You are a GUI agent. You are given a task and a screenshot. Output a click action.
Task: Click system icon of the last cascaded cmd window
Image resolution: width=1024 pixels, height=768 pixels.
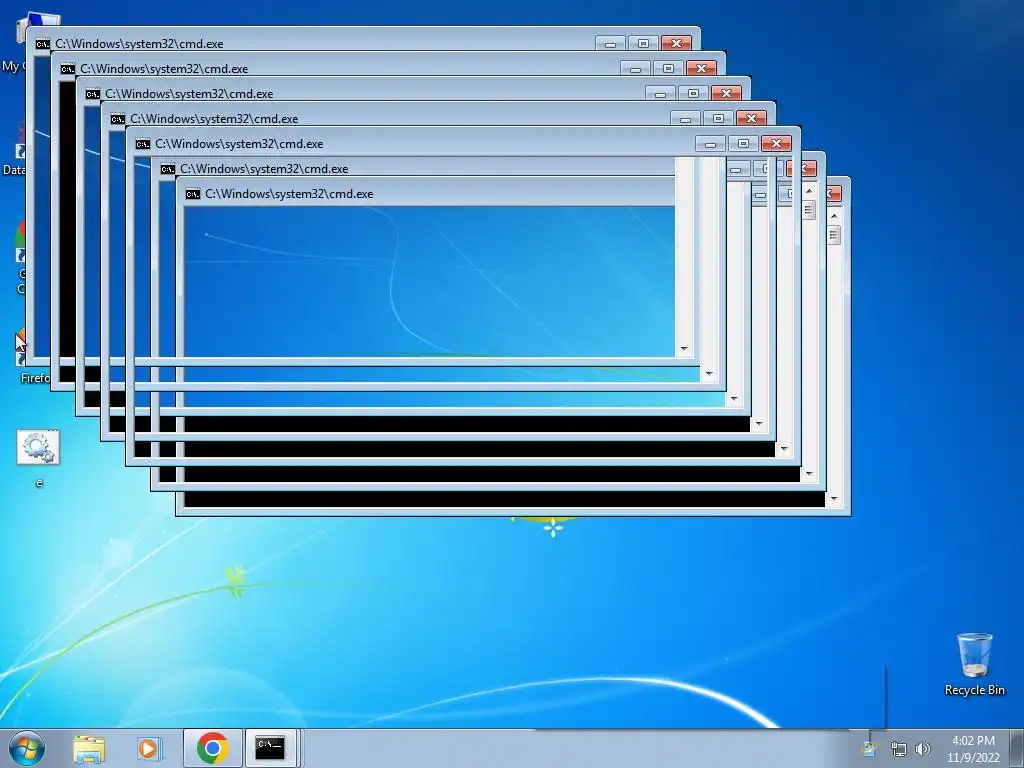(193, 194)
